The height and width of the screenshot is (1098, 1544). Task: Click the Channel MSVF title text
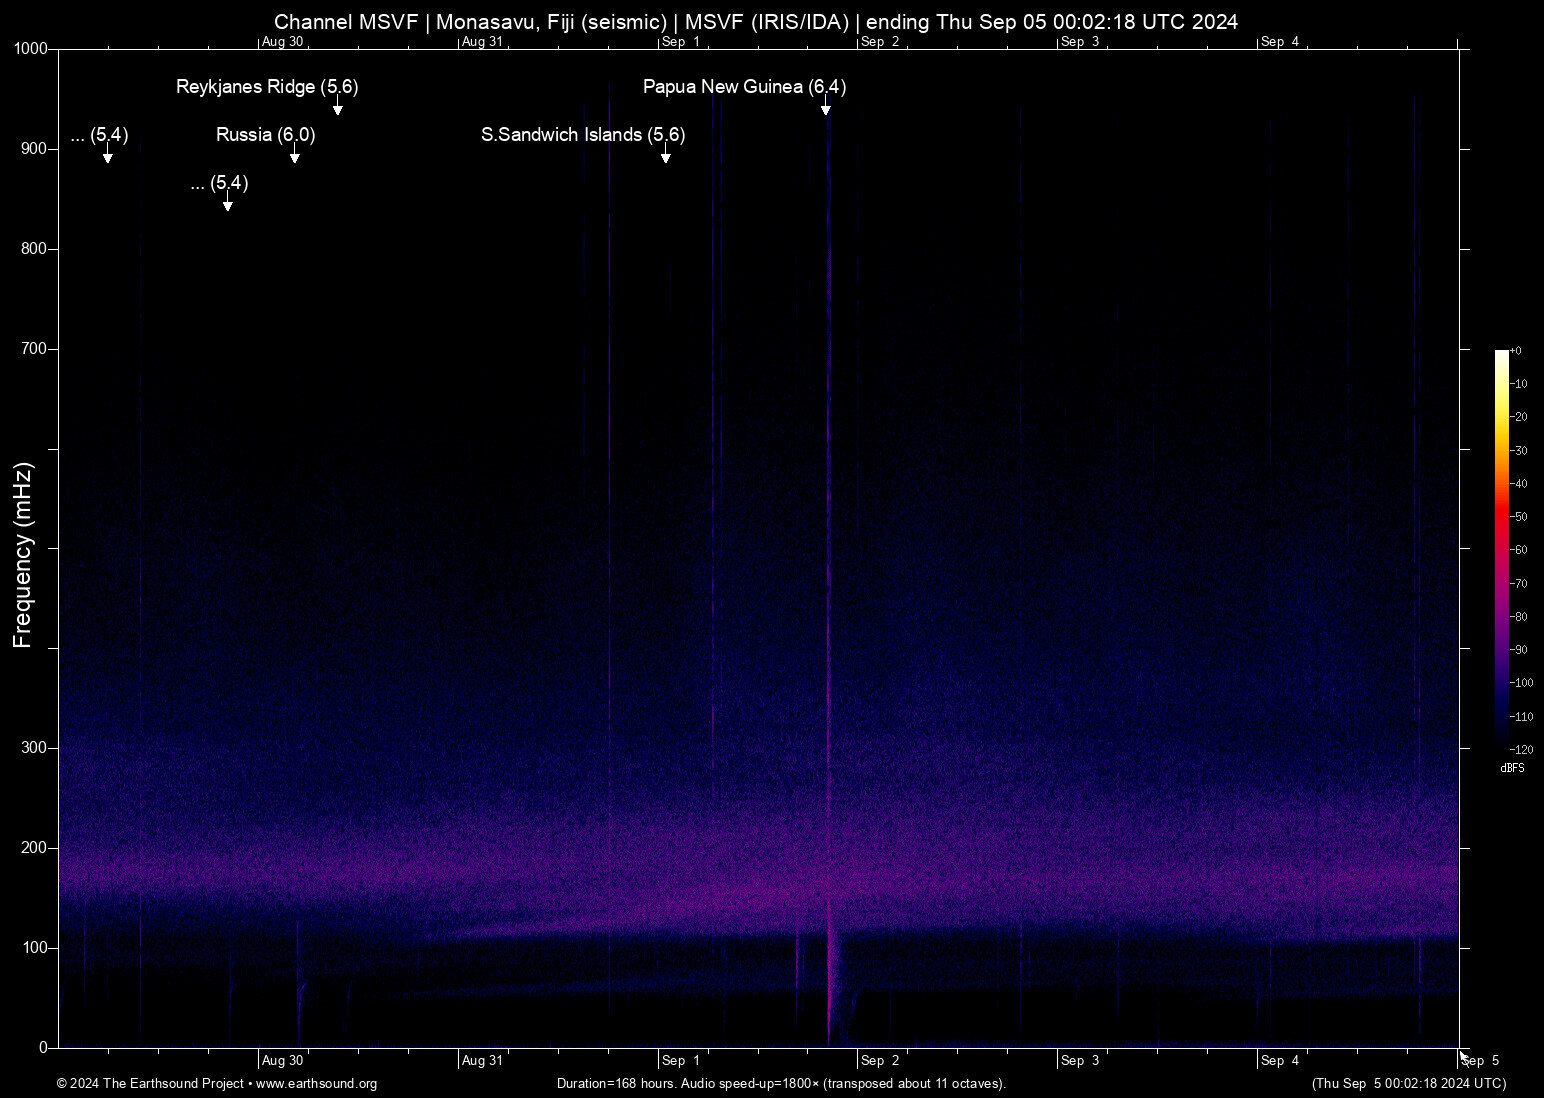click(x=346, y=21)
